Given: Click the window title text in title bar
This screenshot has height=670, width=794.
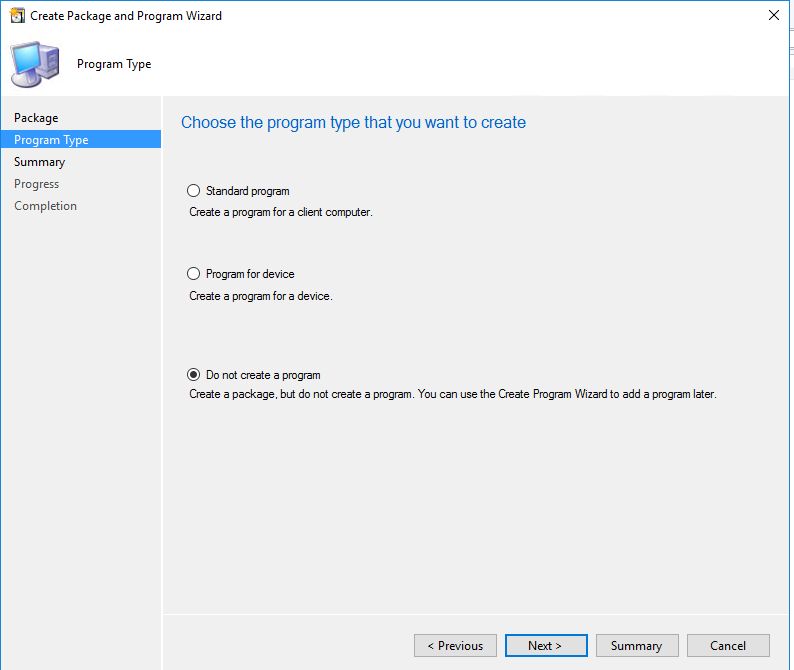Looking at the screenshot, I should pyautogui.click(x=126, y=16).
